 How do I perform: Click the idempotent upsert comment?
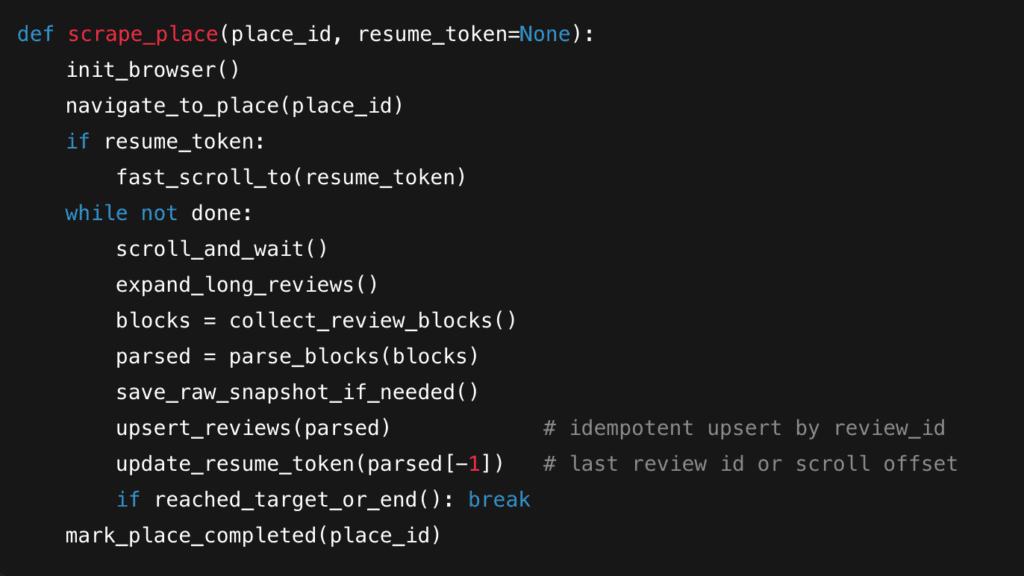coord(744,428)
